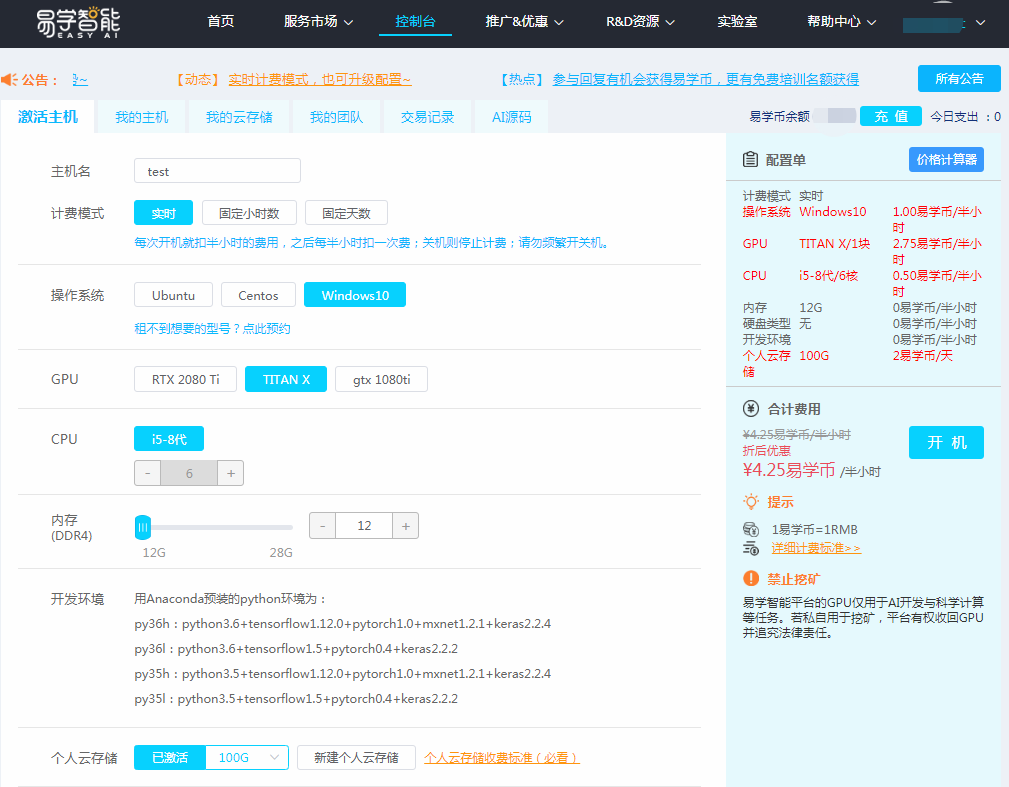Click the yen total cost icon
Viewport: 1009px width, 787px height.
pyautogui.click(x=750, y=408)
